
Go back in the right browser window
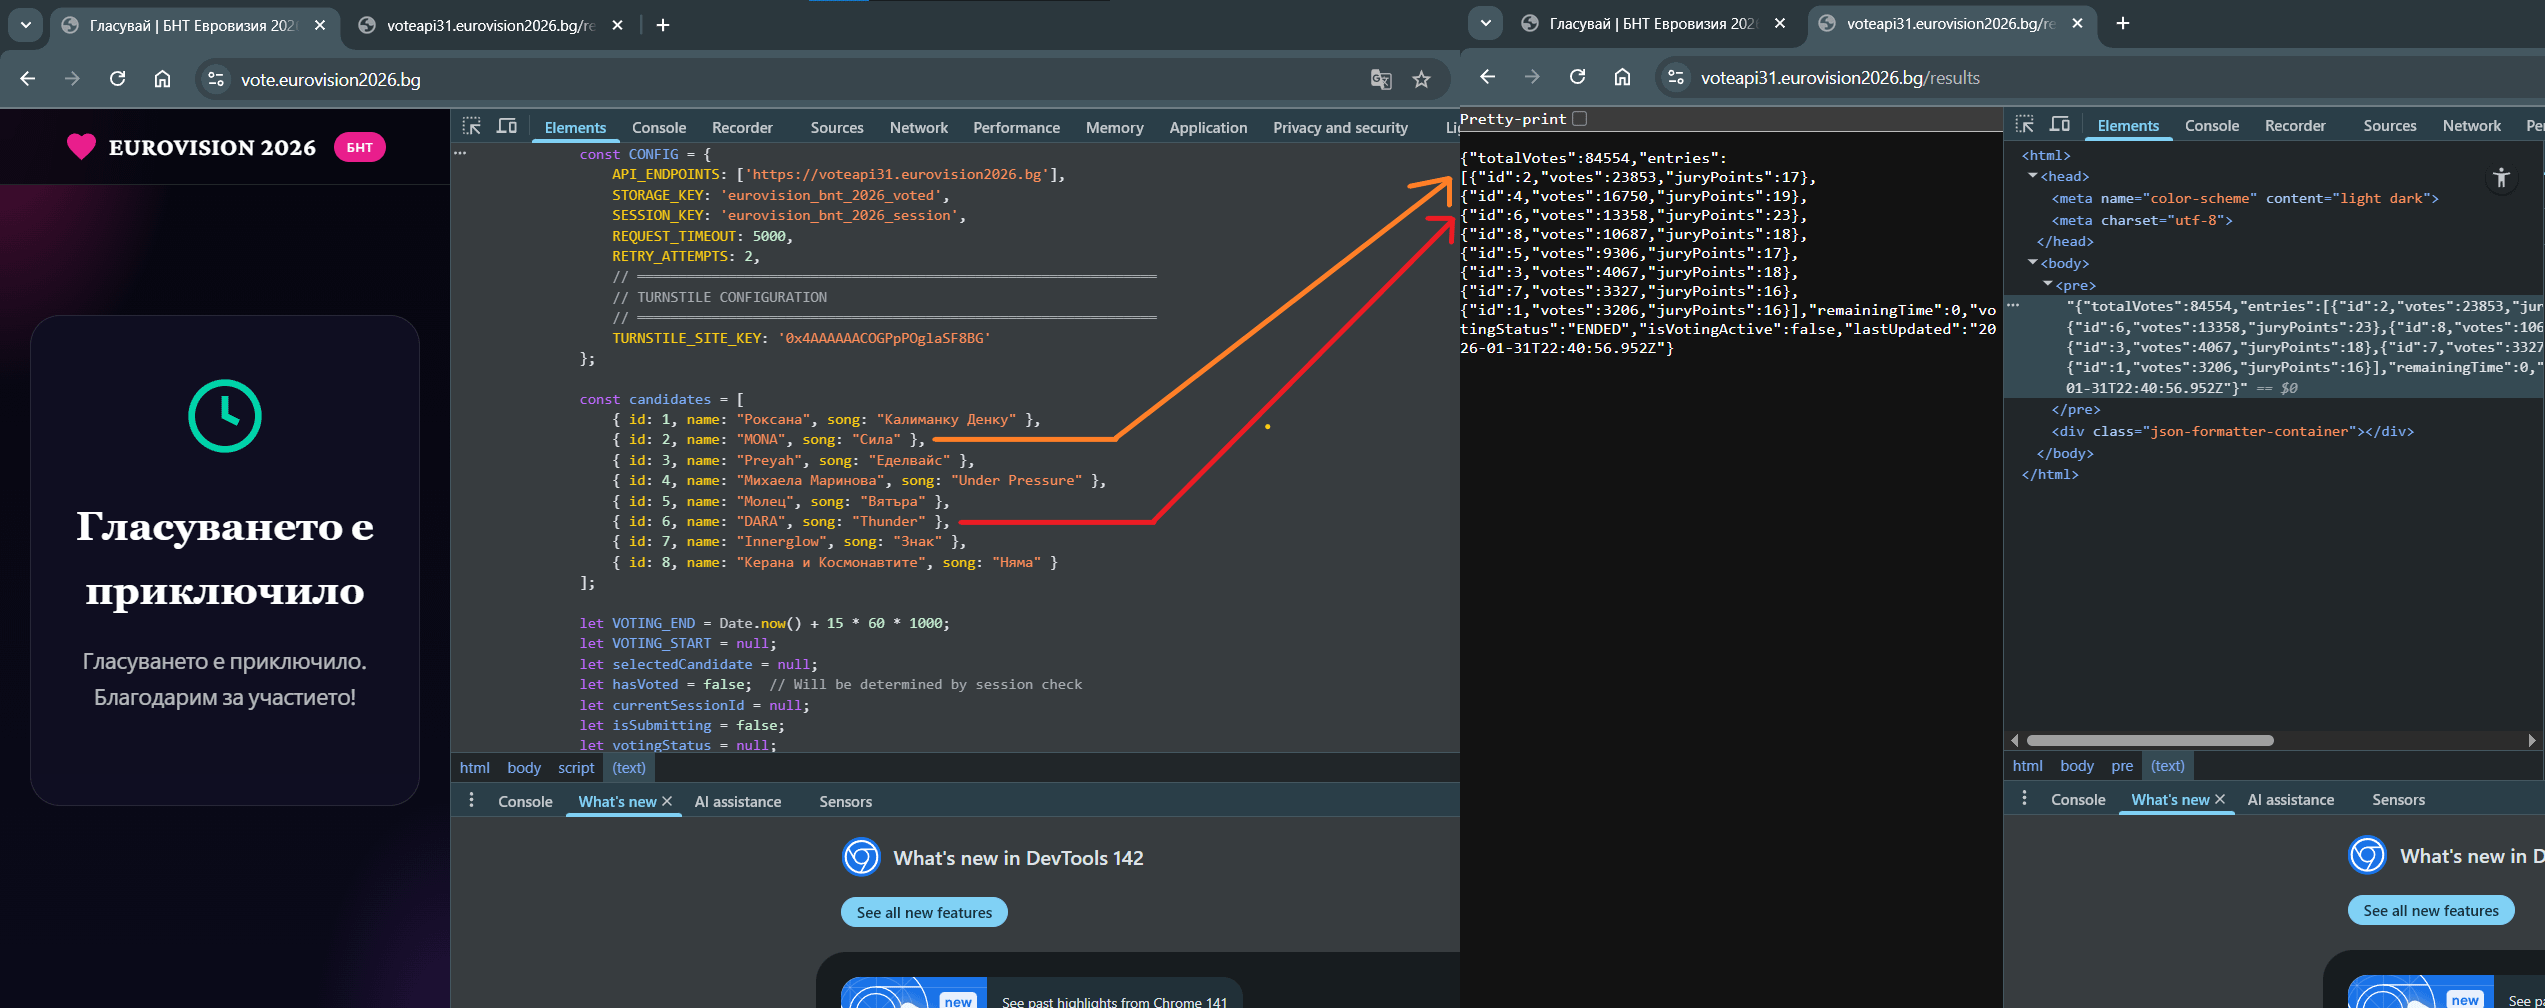[x=1488, y=77]
